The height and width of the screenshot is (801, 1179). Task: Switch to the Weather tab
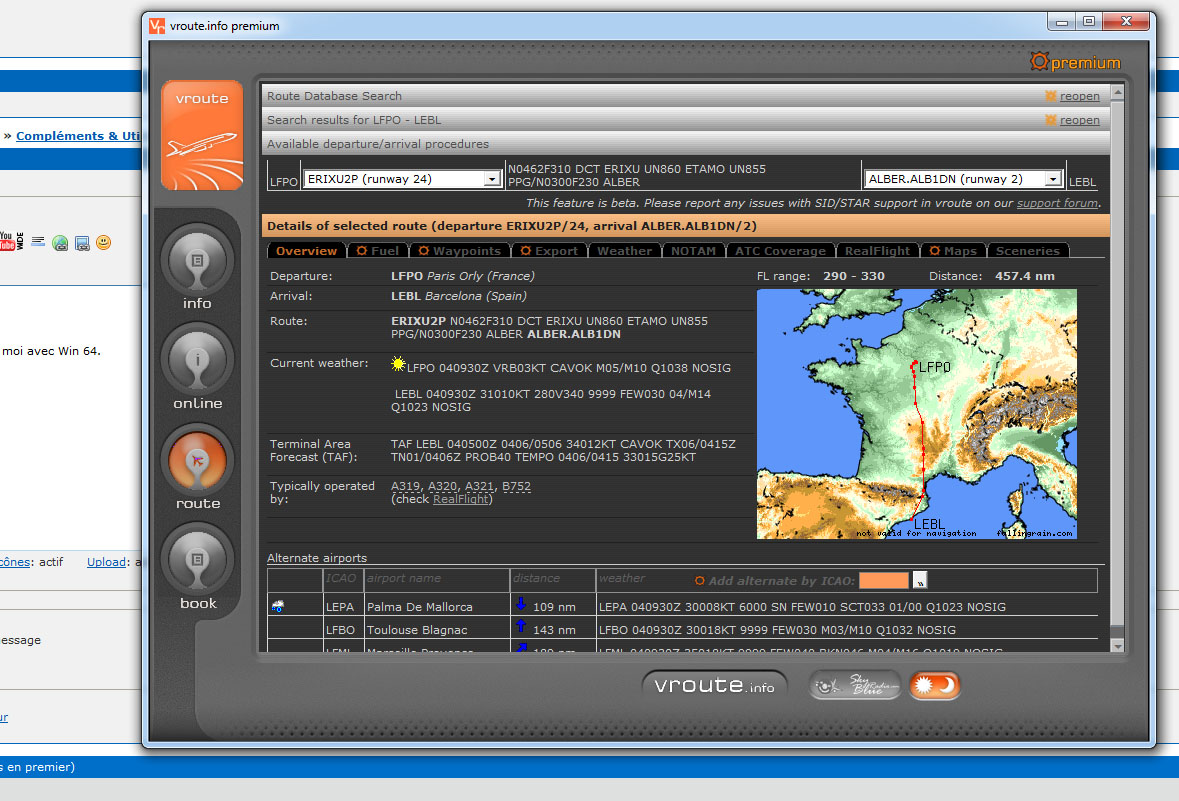pos(624,250)
